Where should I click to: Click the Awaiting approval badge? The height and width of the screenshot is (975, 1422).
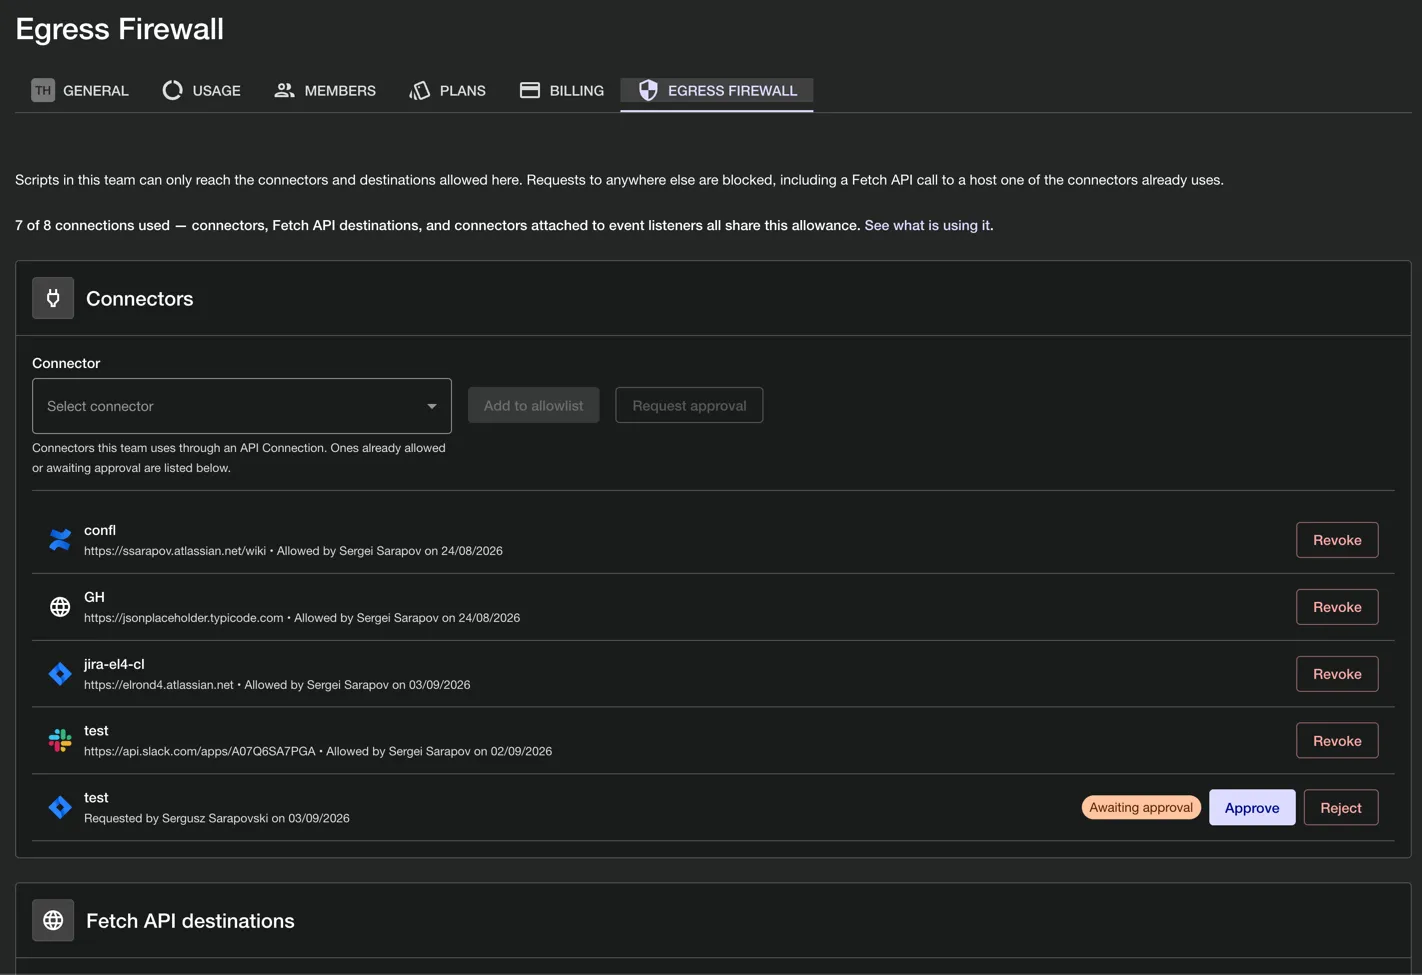tap(1141, 807)
